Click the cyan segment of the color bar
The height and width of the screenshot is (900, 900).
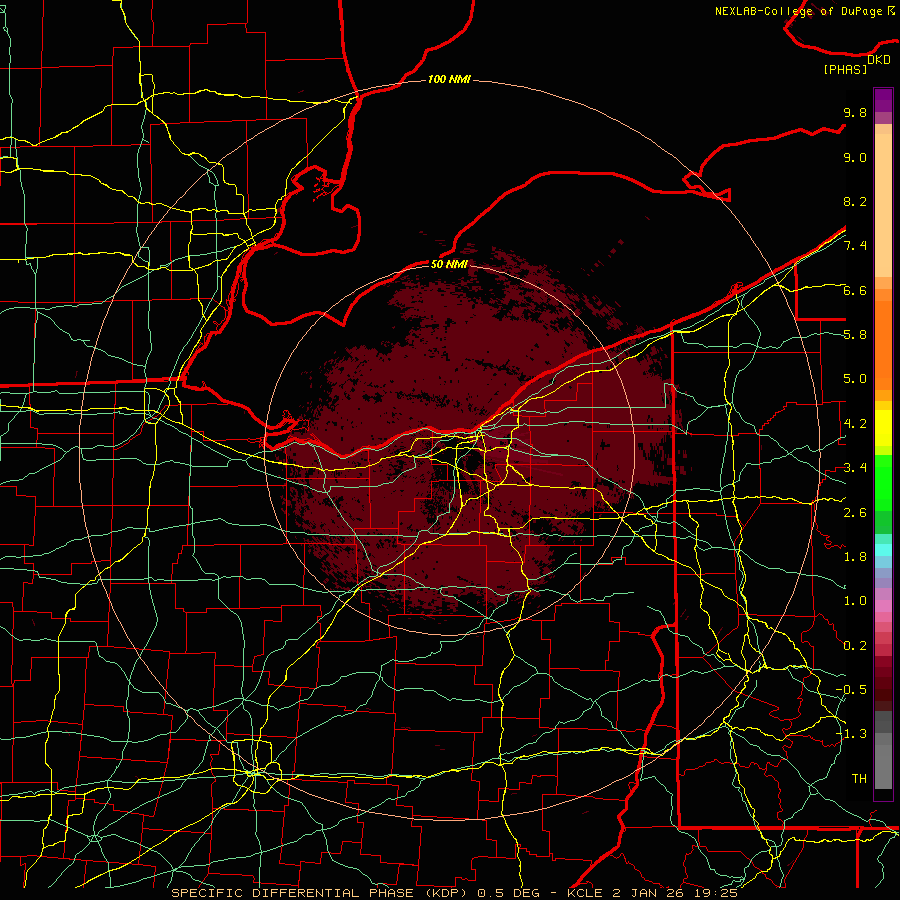(883, 550)
